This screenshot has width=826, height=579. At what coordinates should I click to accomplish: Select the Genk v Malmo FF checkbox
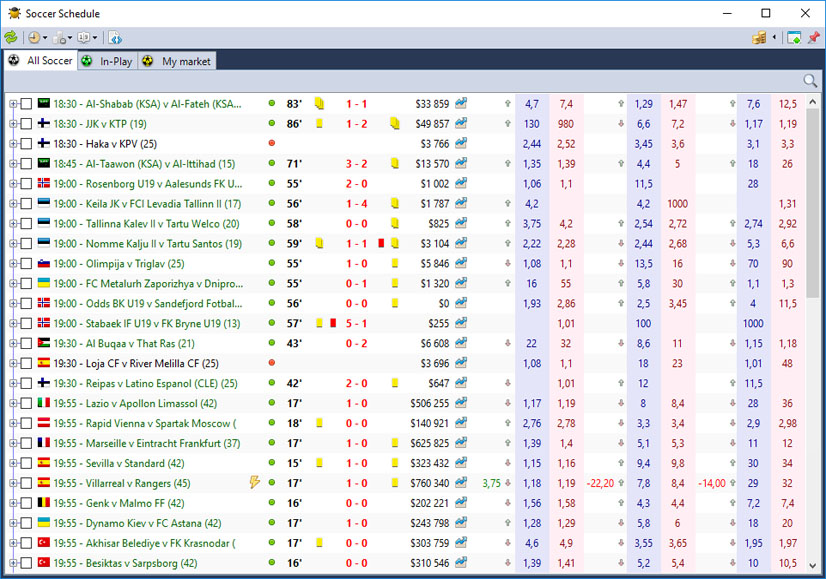26,504
